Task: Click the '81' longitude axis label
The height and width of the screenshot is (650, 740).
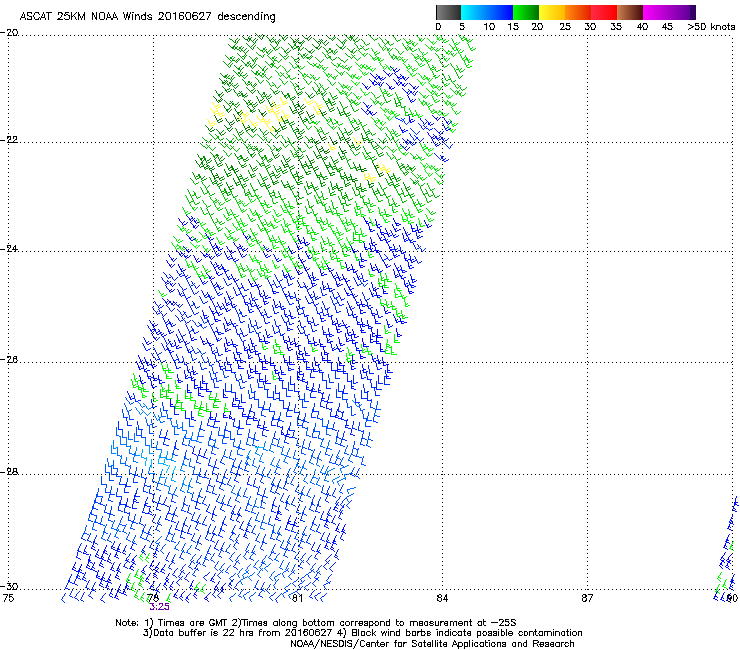Action: coord(297,598)
